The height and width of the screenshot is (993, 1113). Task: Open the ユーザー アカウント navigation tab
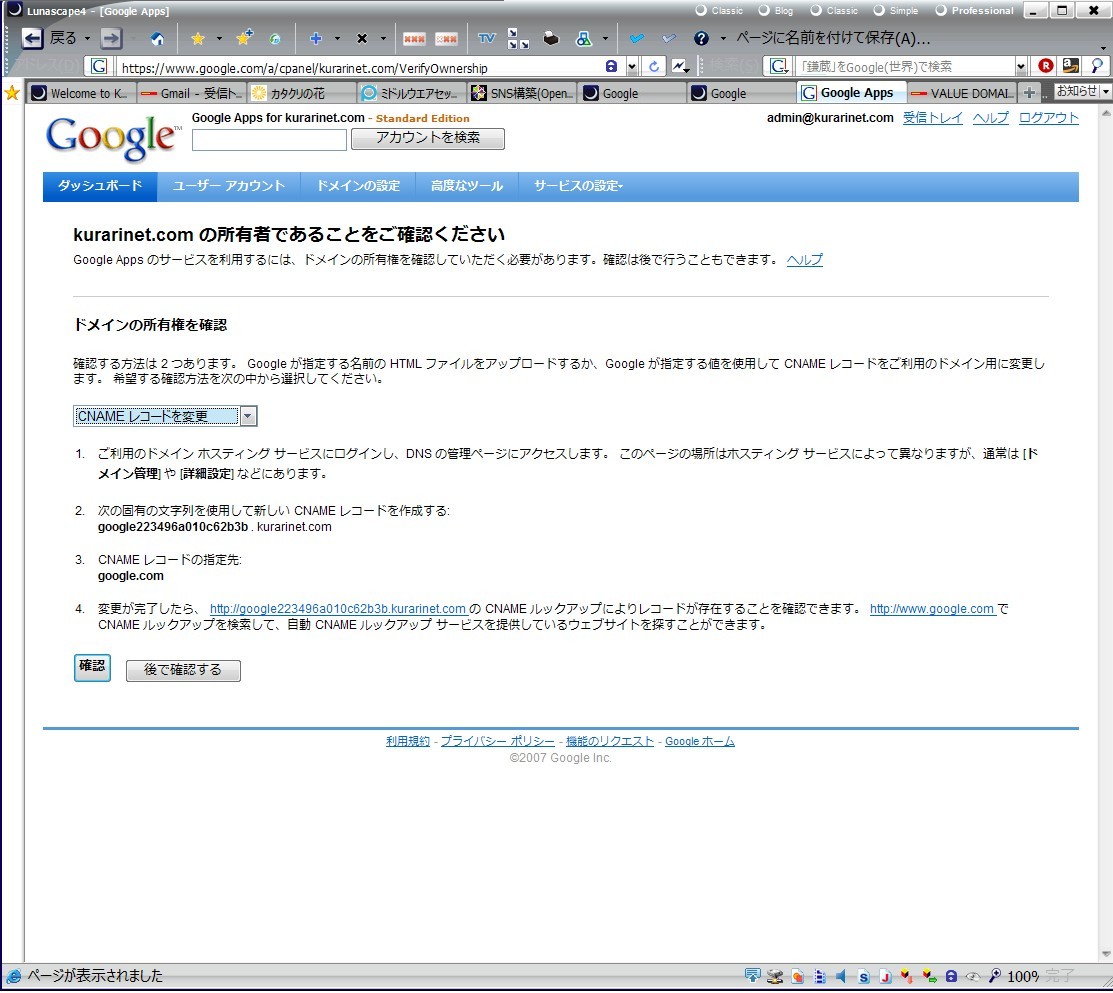point(229,186)
